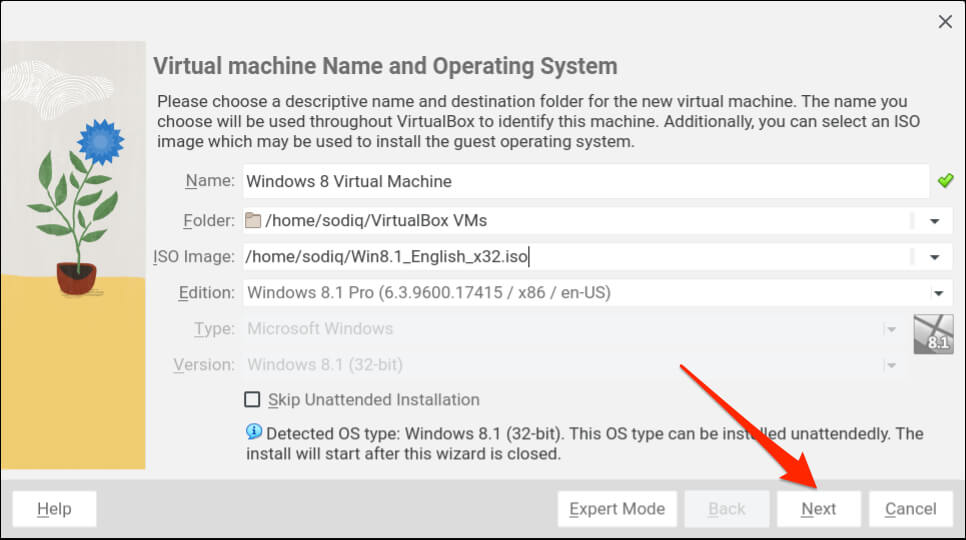Switch to Expert Mode
This screenshot has height=540, width=966.
coord(617,509)
